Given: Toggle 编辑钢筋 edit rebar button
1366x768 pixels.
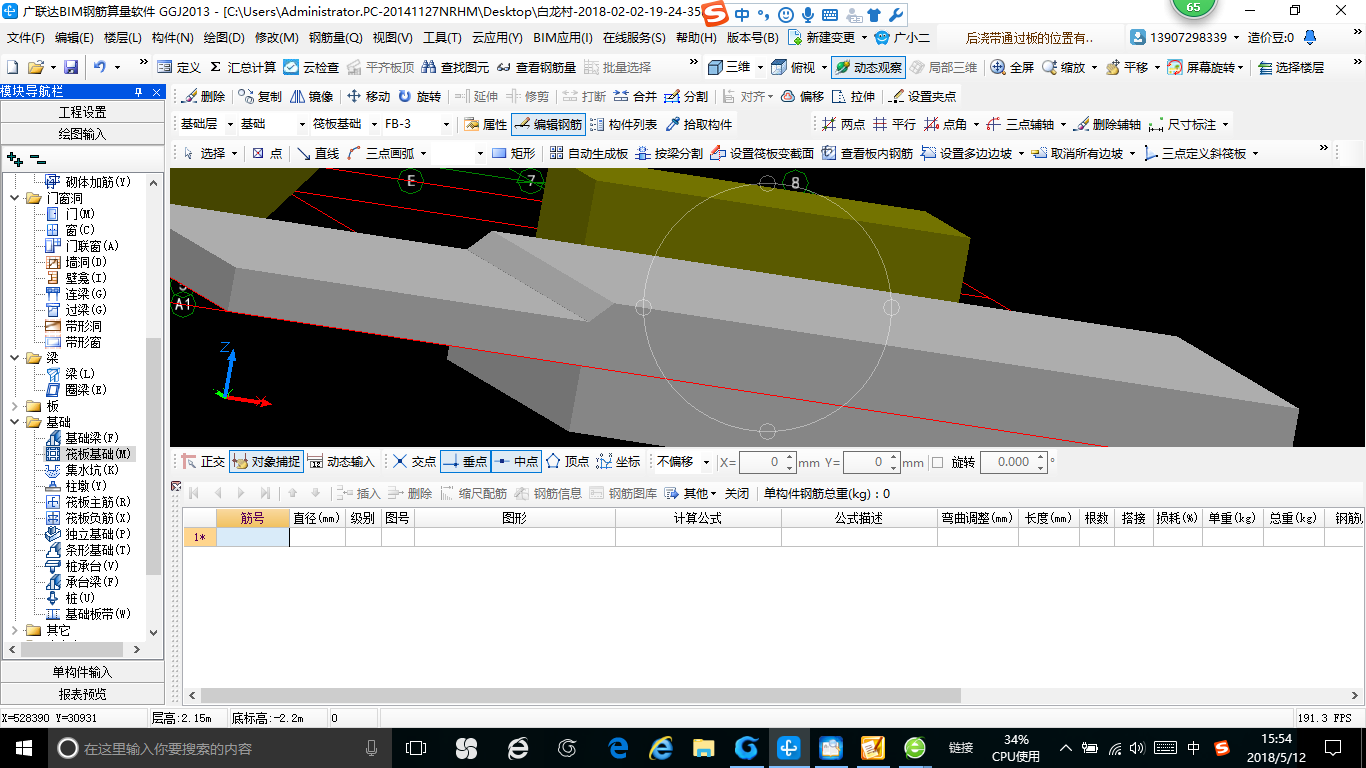Looking at the screenshot, I should tap(548, 124).
